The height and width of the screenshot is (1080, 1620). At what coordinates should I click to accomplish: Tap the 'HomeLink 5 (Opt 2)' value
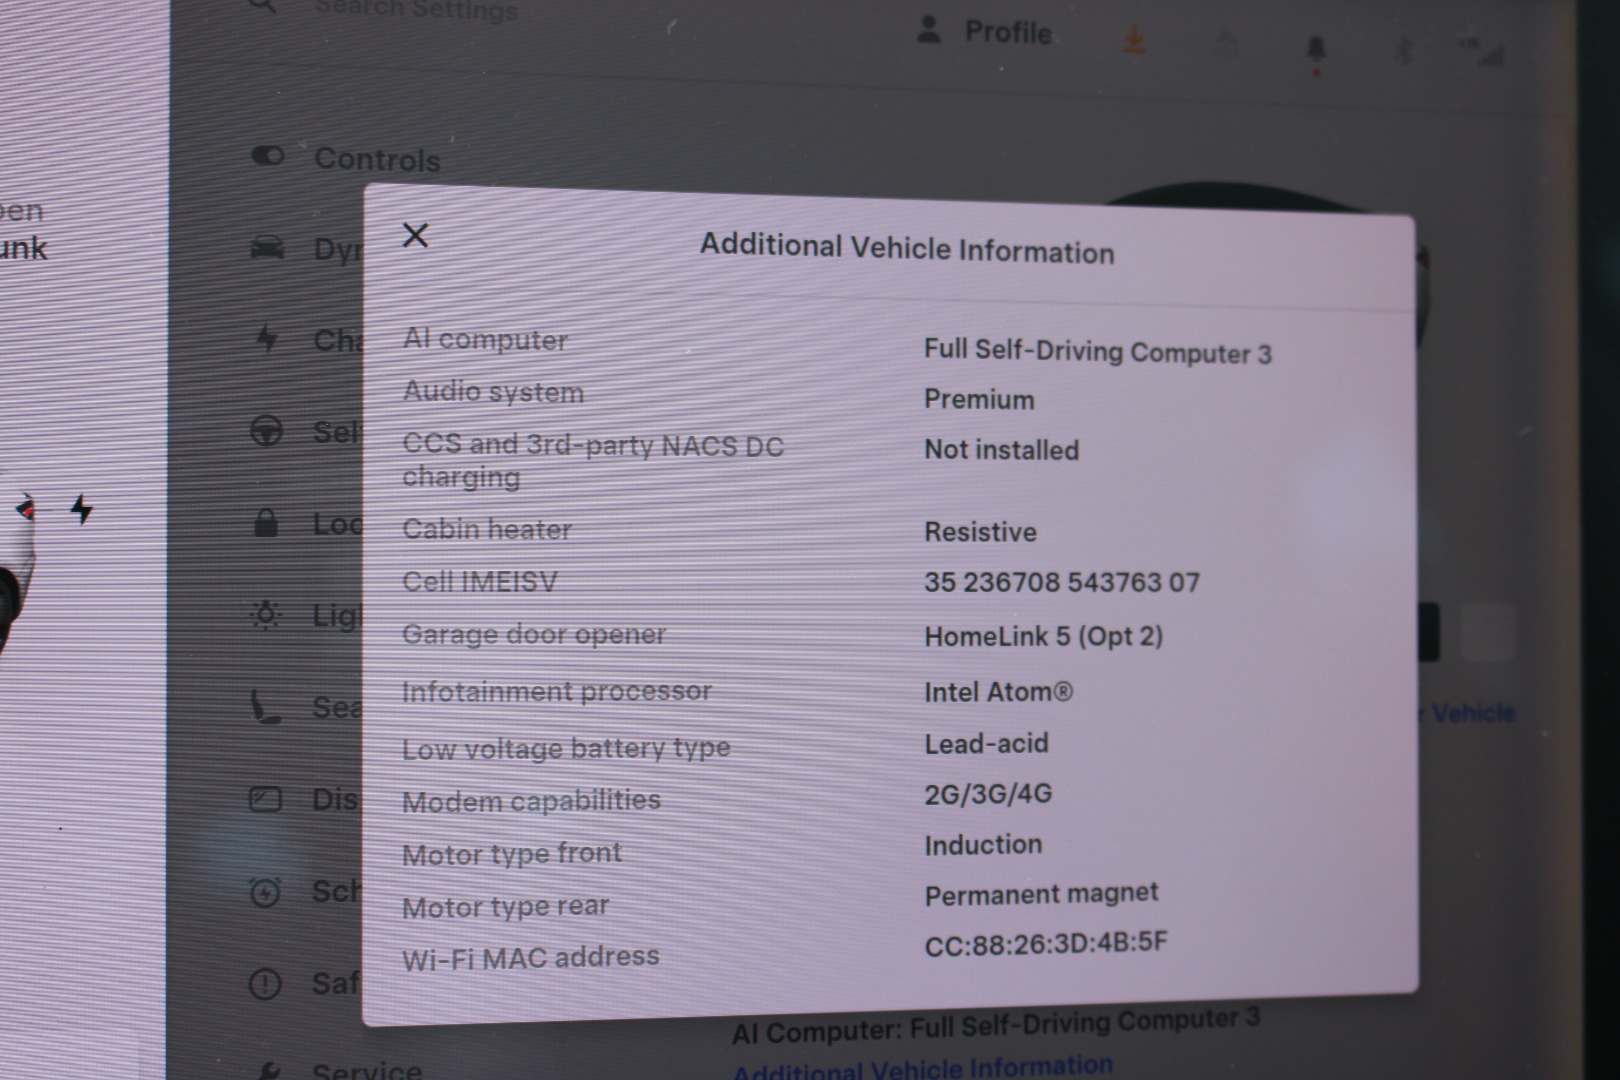1044,636
